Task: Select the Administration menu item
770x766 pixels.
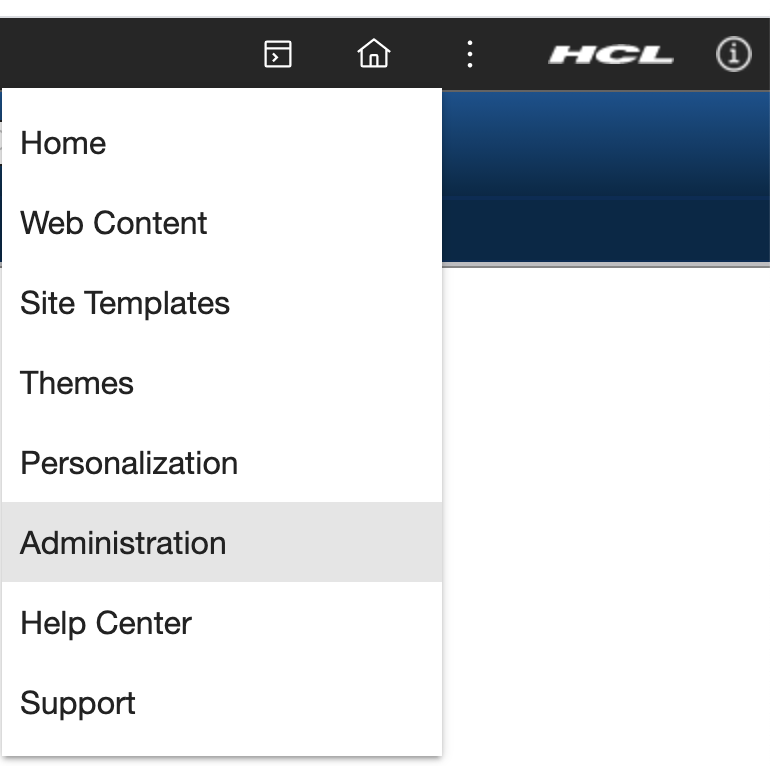Action: tap(123, 543)
